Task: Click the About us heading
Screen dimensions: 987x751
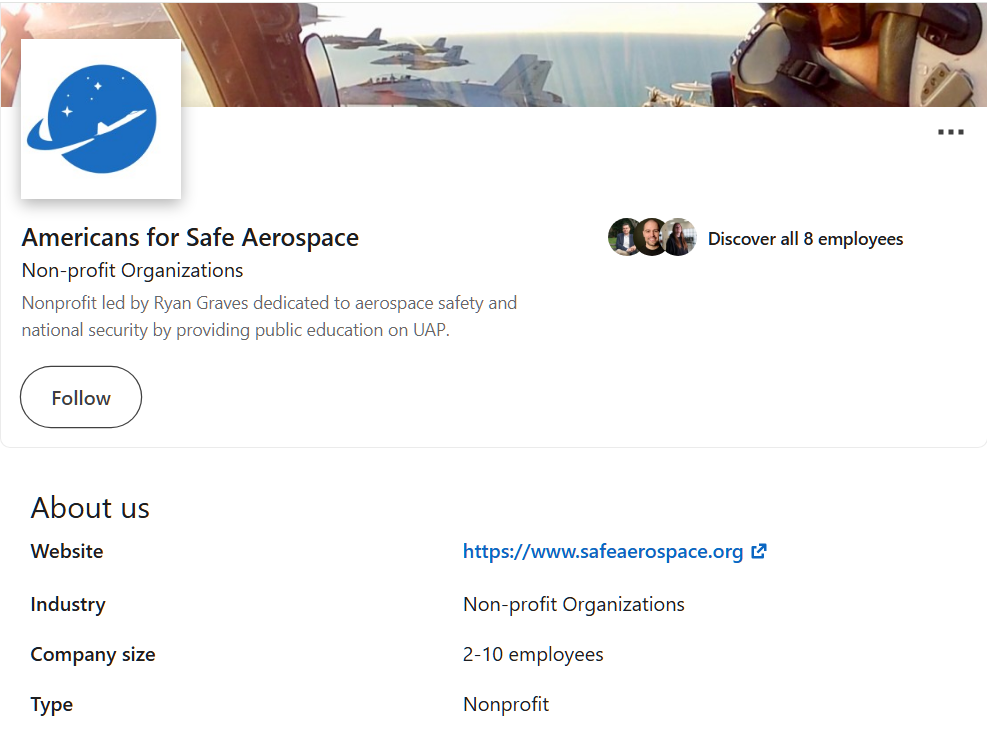Action: (90, 507)
